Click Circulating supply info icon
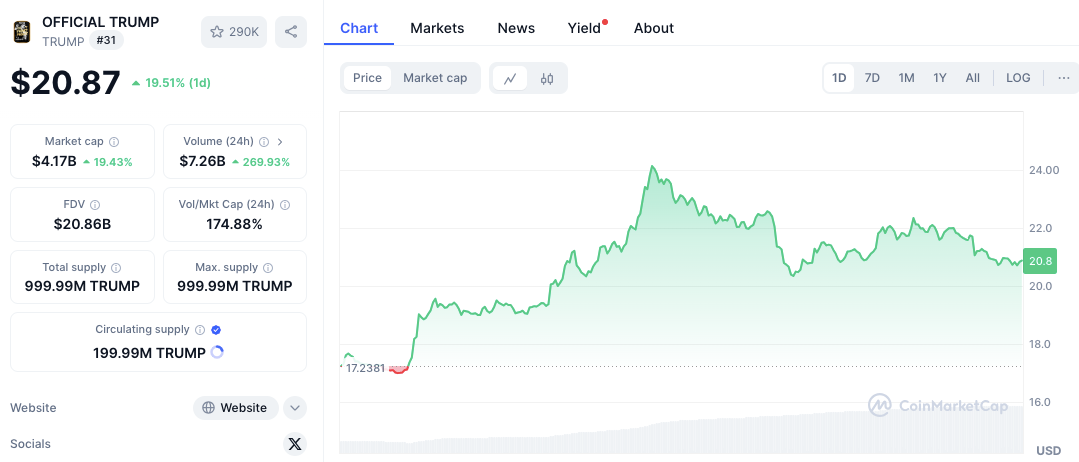This screenshot has height=462, width=1079. 200,329
